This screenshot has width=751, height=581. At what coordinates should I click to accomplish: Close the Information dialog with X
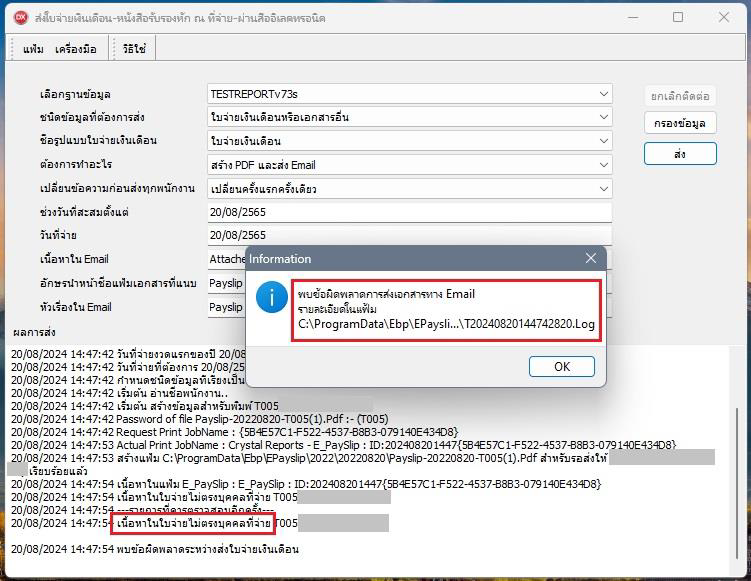tap(590, 258)
